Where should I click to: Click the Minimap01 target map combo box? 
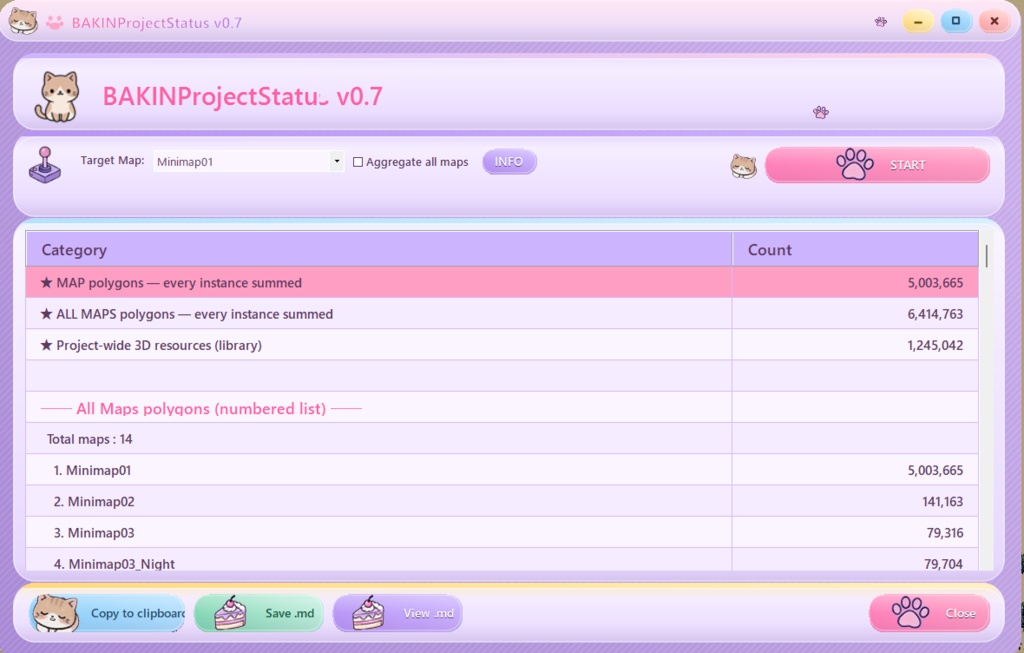tap(248, 161)
